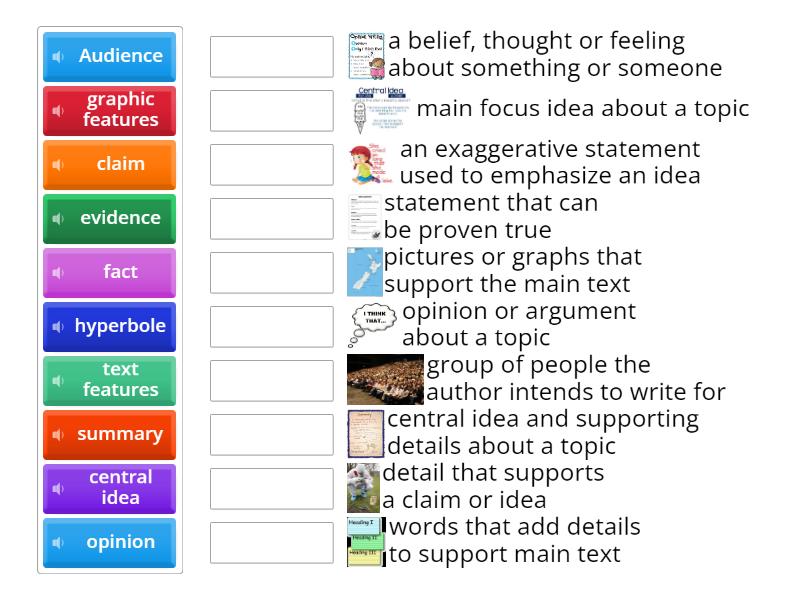
Task: Click speaker icon on claim tile
Action: pyautogui.click(x=58, y=165)
